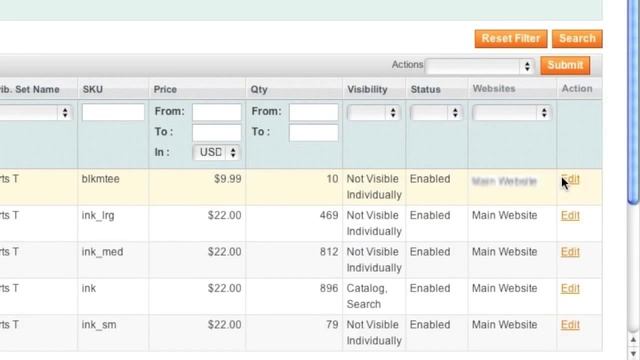Click the quantity 469 cell
The image size is (640, 360).
pyautogui.click(x=294, y=224)
